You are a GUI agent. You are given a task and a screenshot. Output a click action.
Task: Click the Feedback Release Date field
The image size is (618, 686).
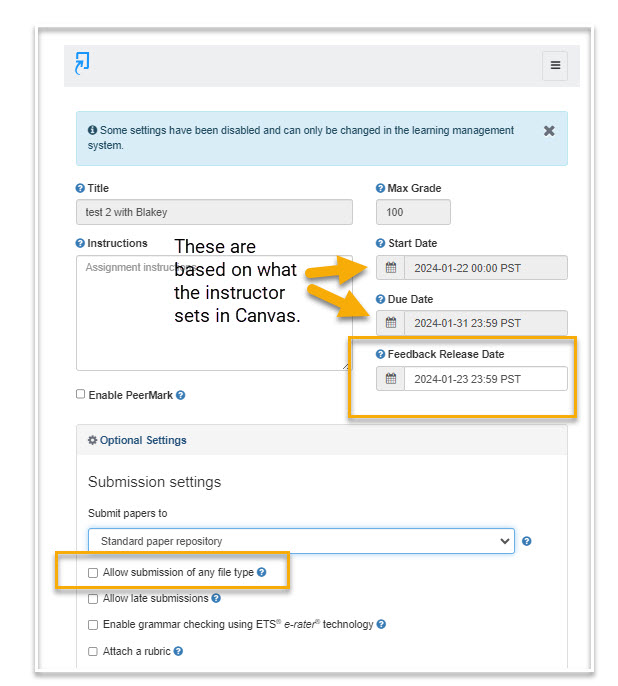[x=484, y=379]
